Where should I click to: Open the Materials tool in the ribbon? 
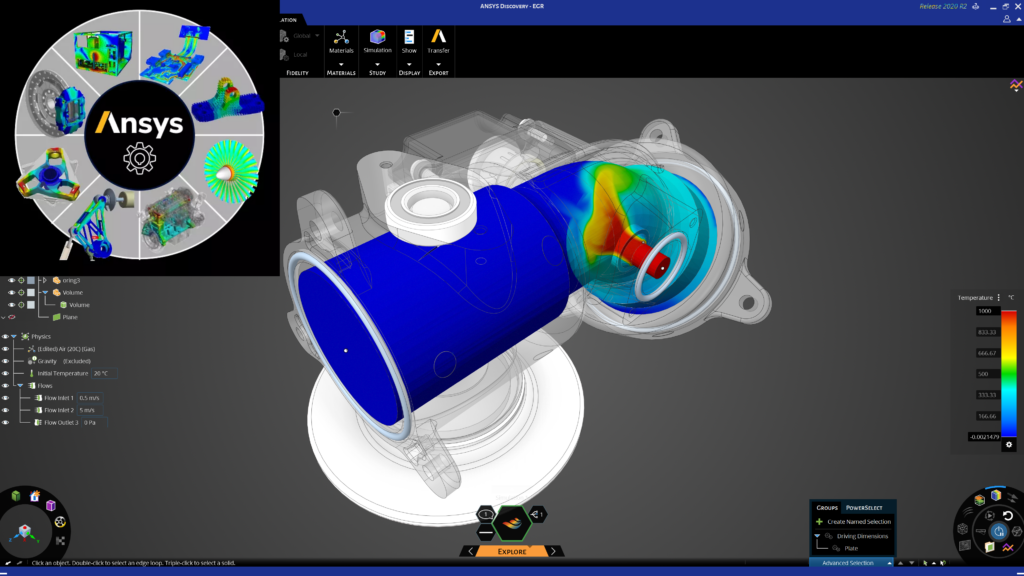click(341, 41)
